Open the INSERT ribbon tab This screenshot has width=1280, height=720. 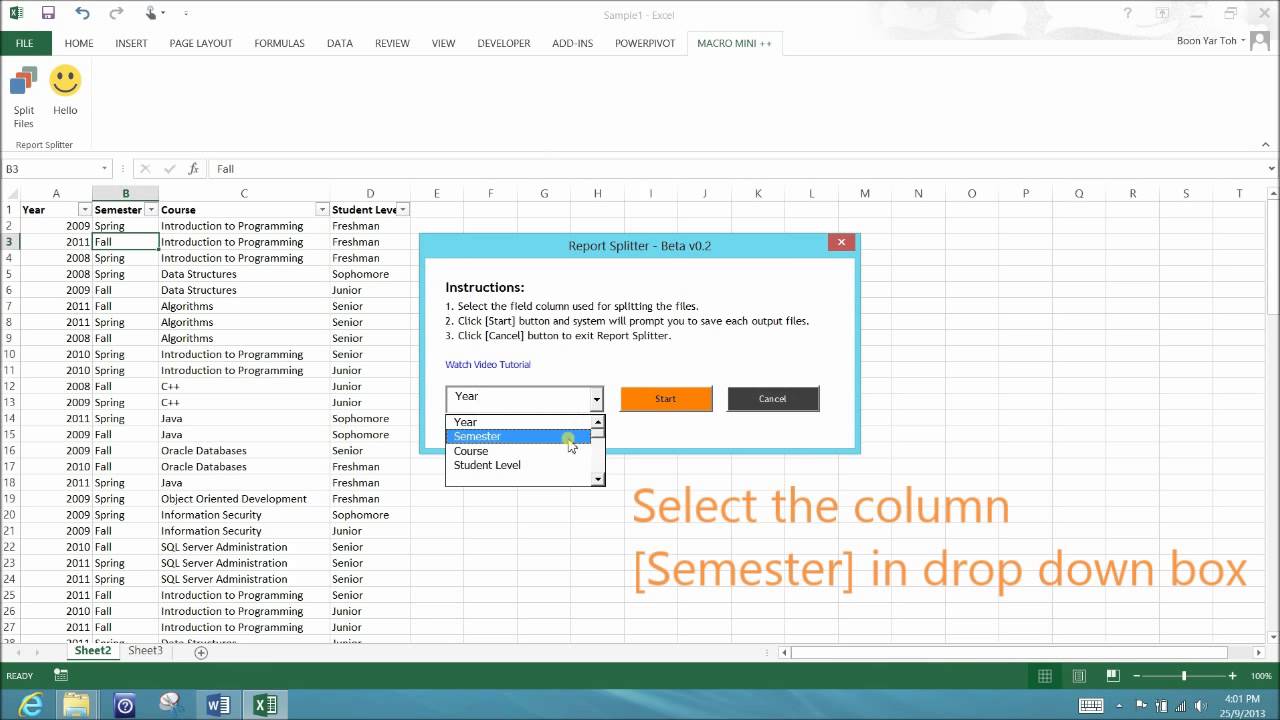click(x=131, y=43)
